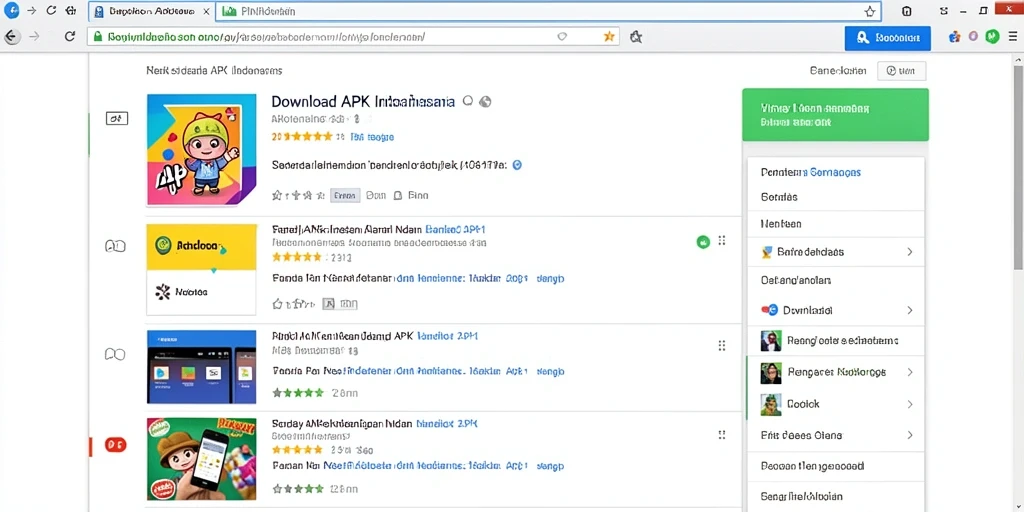Expand the Enis daees Olane chevron
Viewport: 1024px width, 512px height.
pyautogui.click(x=910, y=435)
